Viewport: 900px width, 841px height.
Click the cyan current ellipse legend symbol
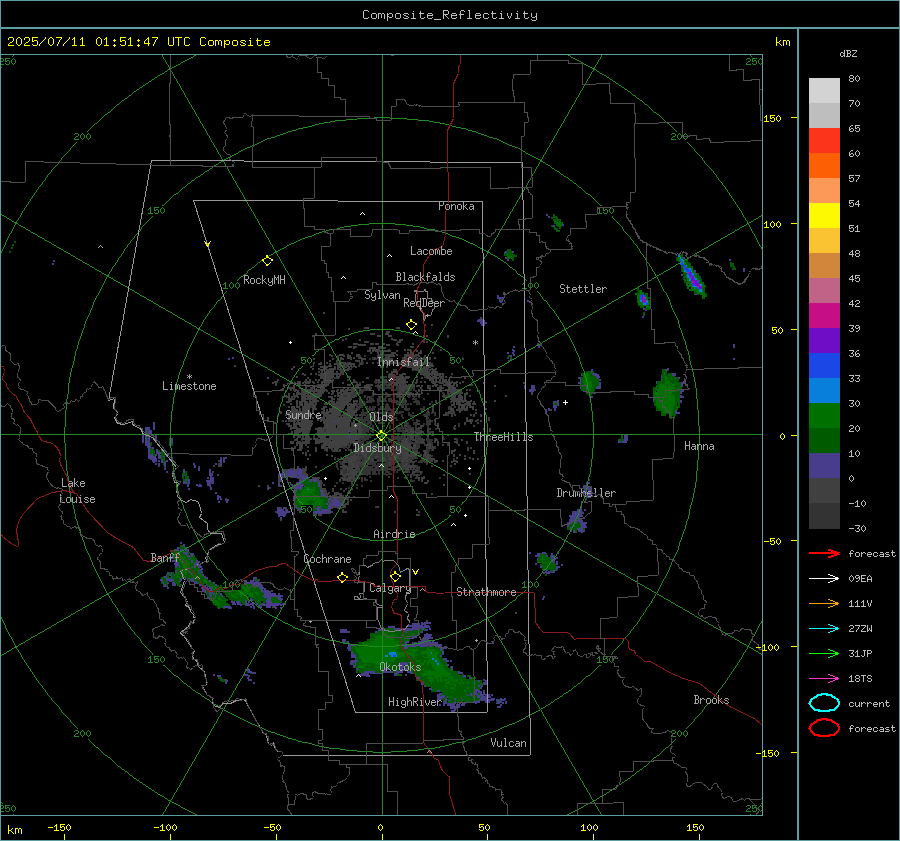click(824, 703)
